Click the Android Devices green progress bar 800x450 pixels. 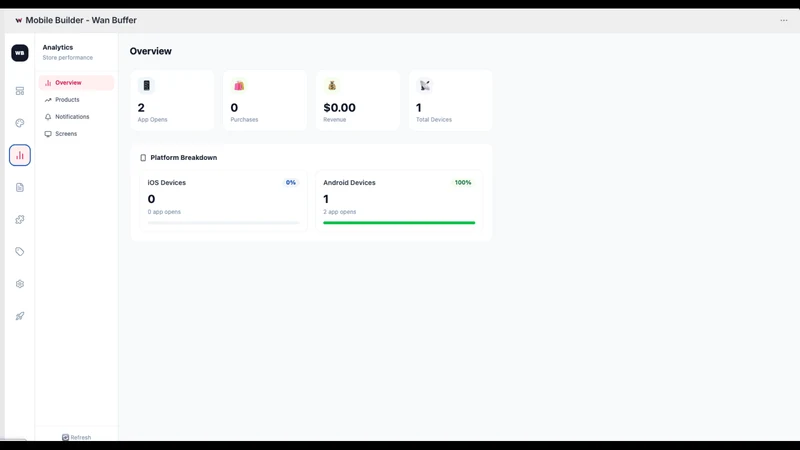[x=399, y=222]
